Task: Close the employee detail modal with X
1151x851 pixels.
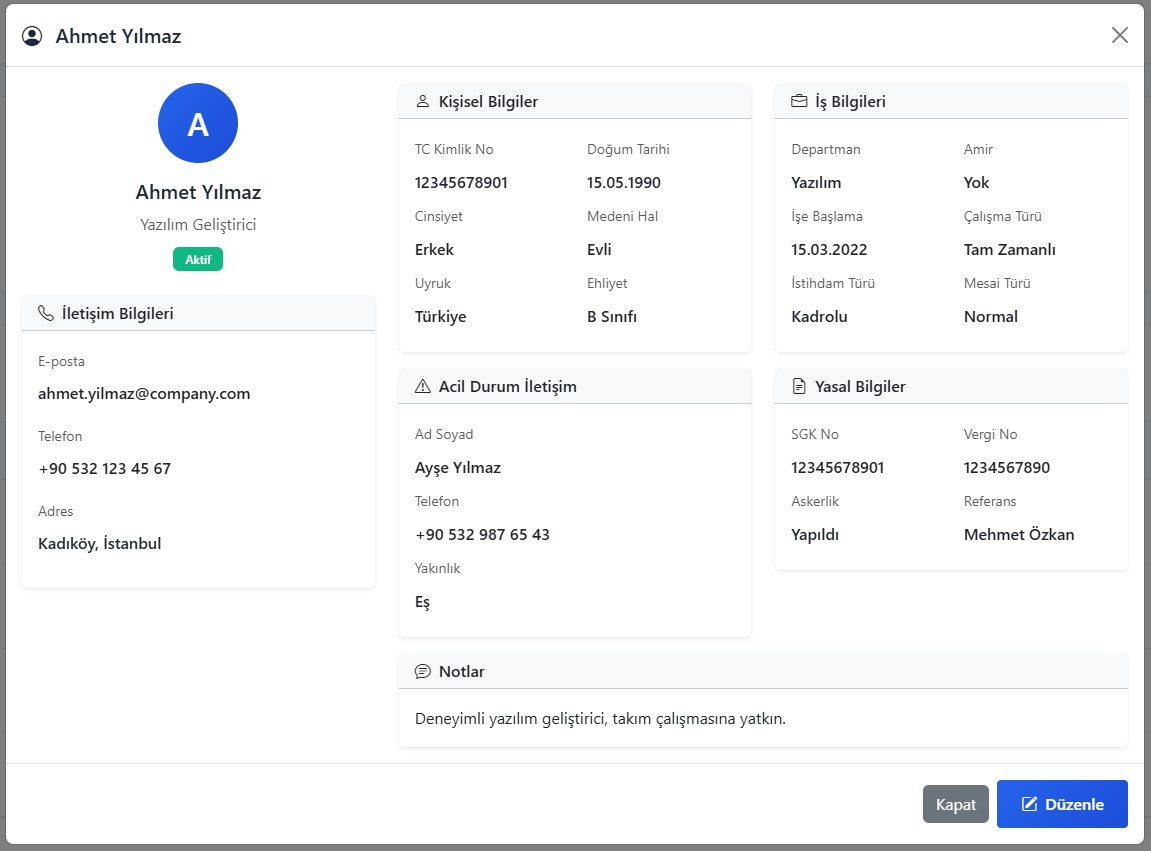Action: [1120, 36]
